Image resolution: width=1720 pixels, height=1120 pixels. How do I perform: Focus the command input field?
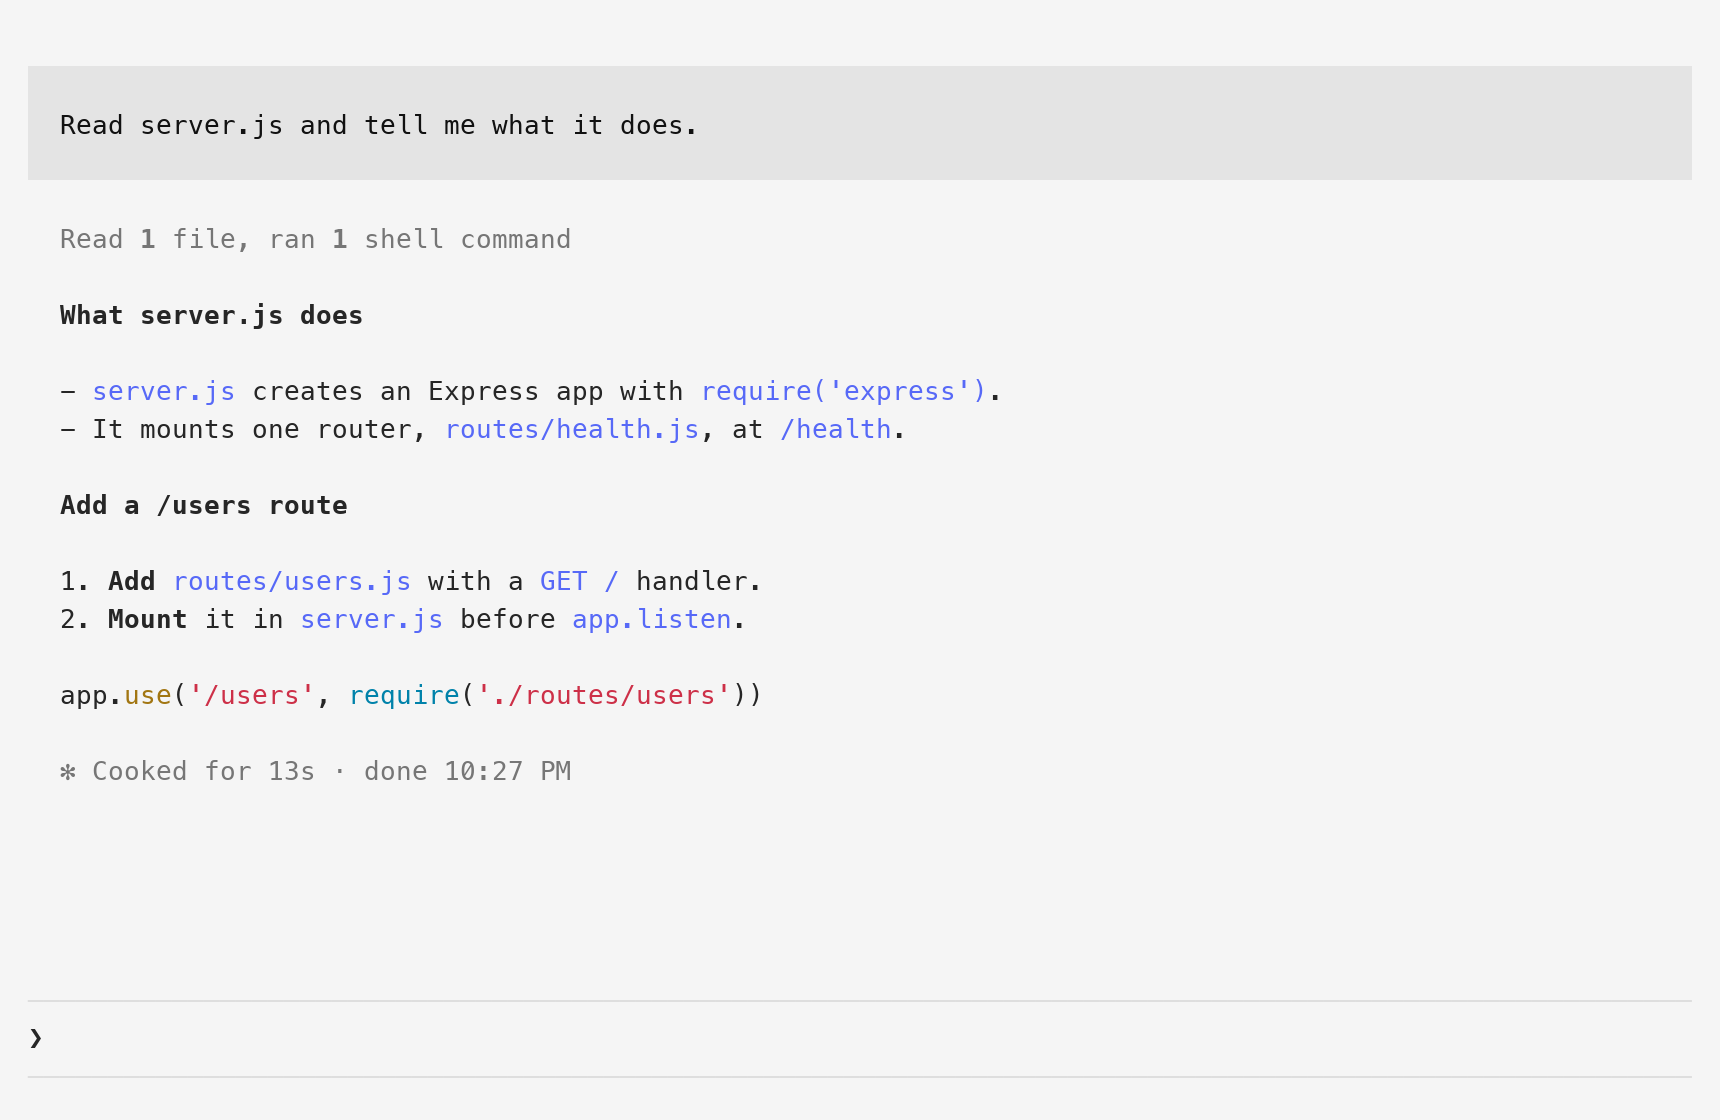click(860, 1038)
